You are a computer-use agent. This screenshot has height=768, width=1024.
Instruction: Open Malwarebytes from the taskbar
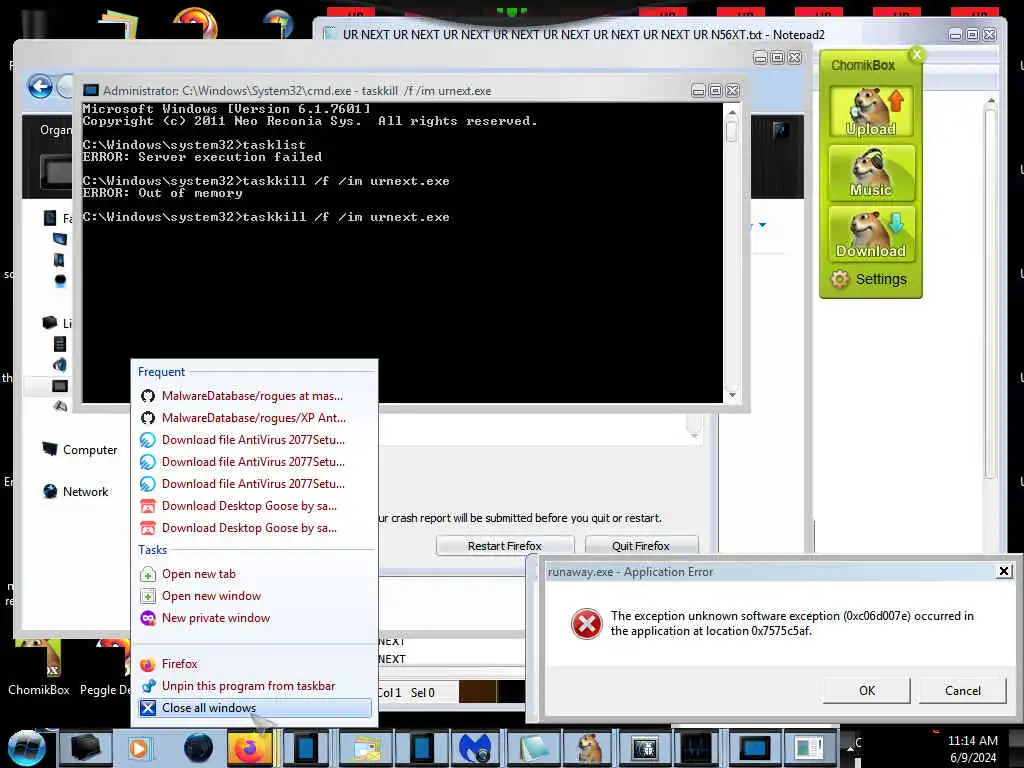coord(475,748)
